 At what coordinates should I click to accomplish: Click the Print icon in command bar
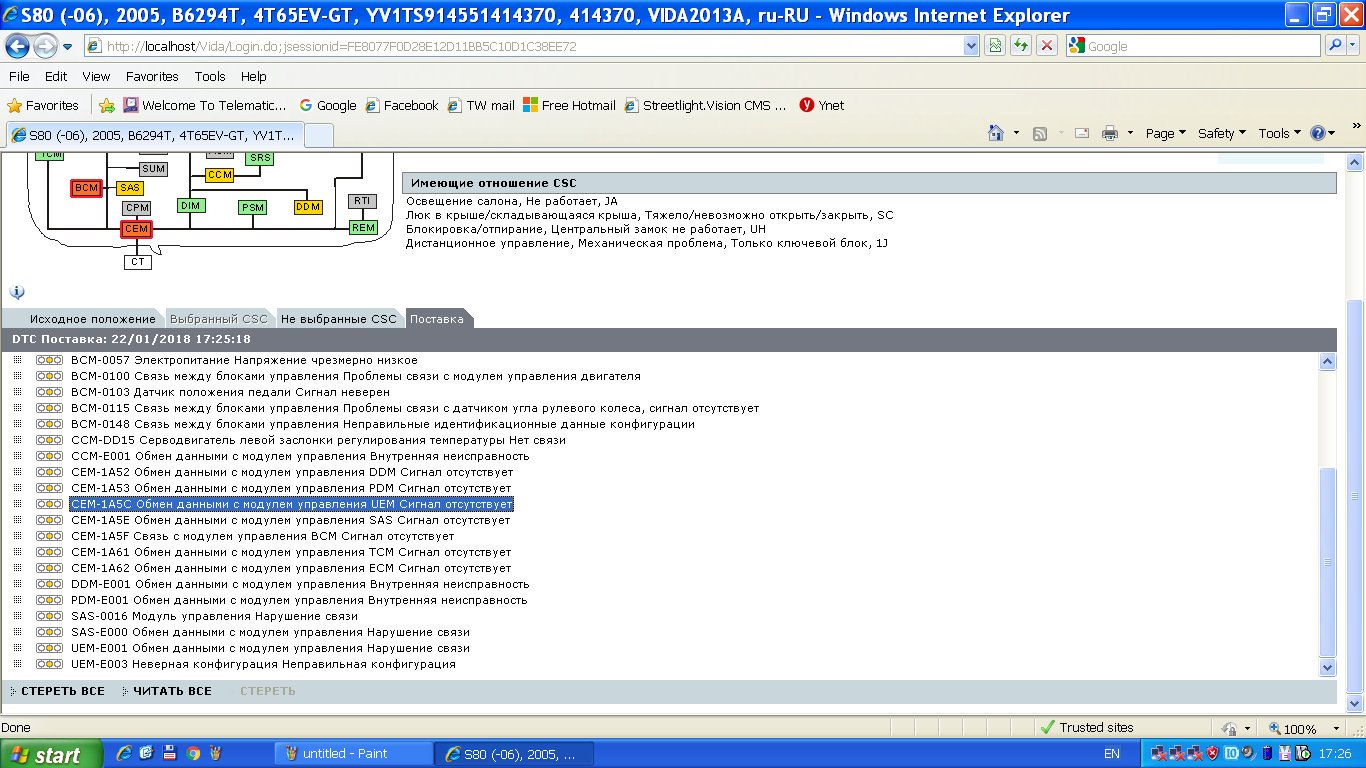1109,133
